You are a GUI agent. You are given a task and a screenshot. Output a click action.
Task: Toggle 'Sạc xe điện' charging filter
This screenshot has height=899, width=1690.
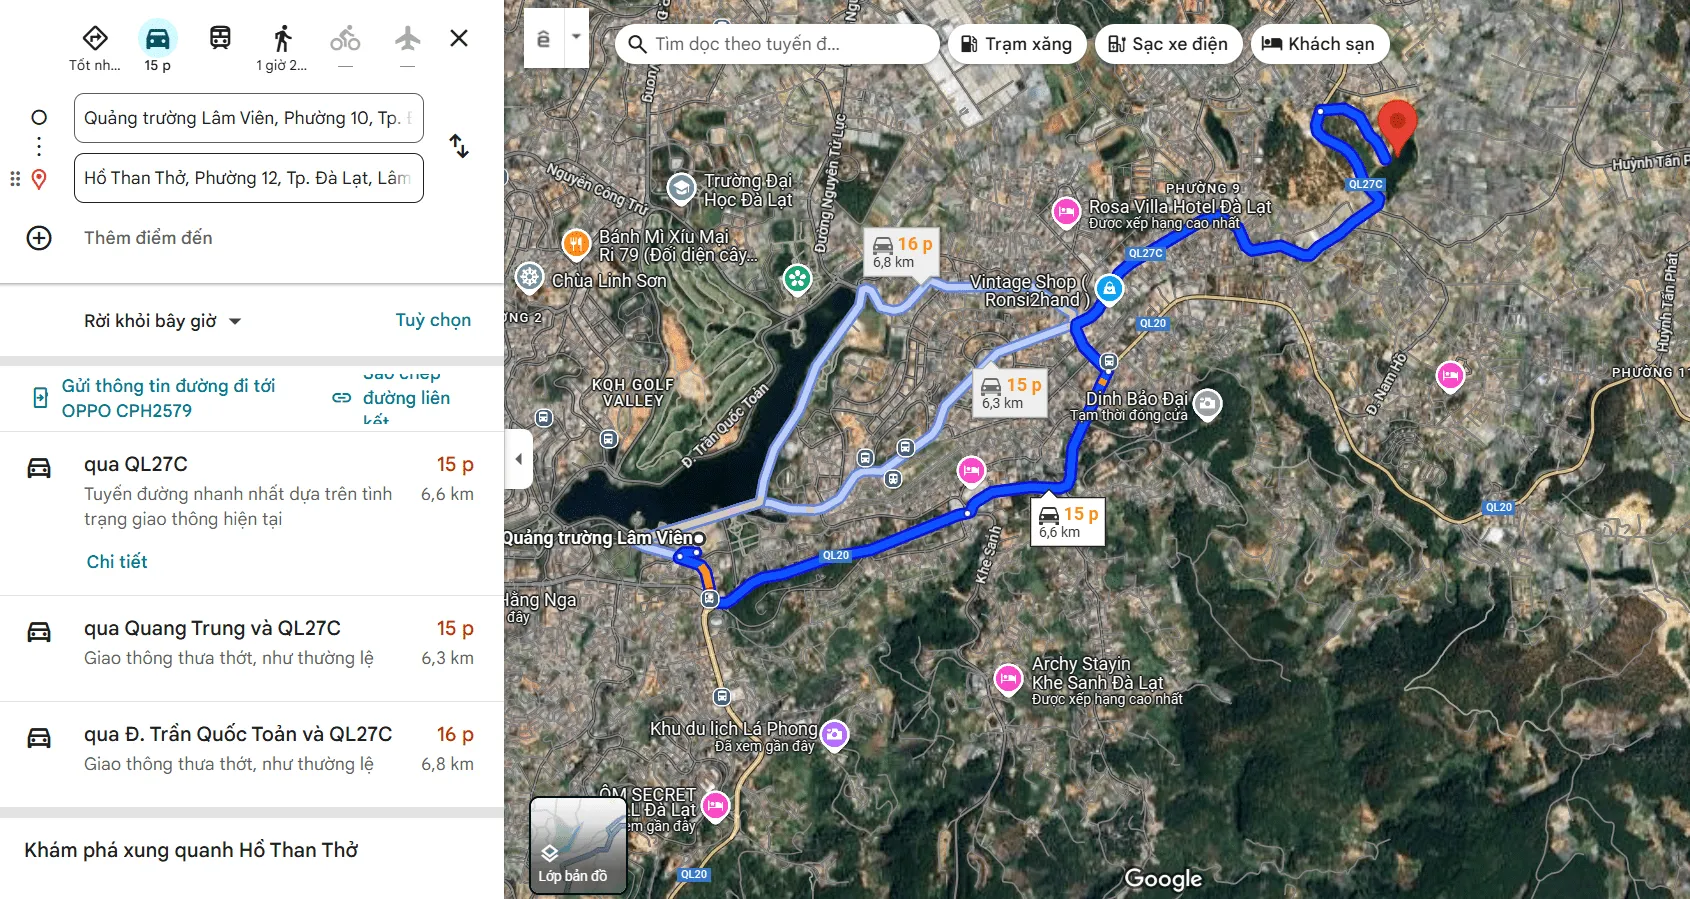point(1168,44)
